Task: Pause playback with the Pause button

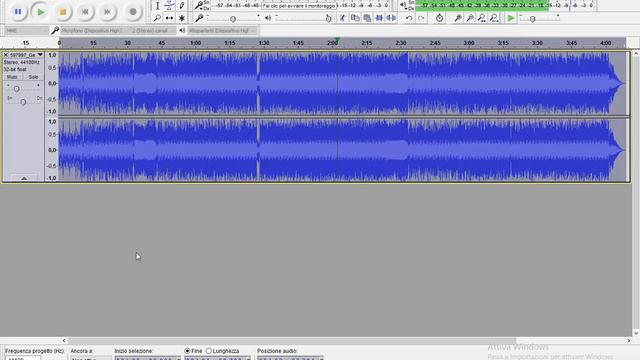Action: (x=18, y=12)
